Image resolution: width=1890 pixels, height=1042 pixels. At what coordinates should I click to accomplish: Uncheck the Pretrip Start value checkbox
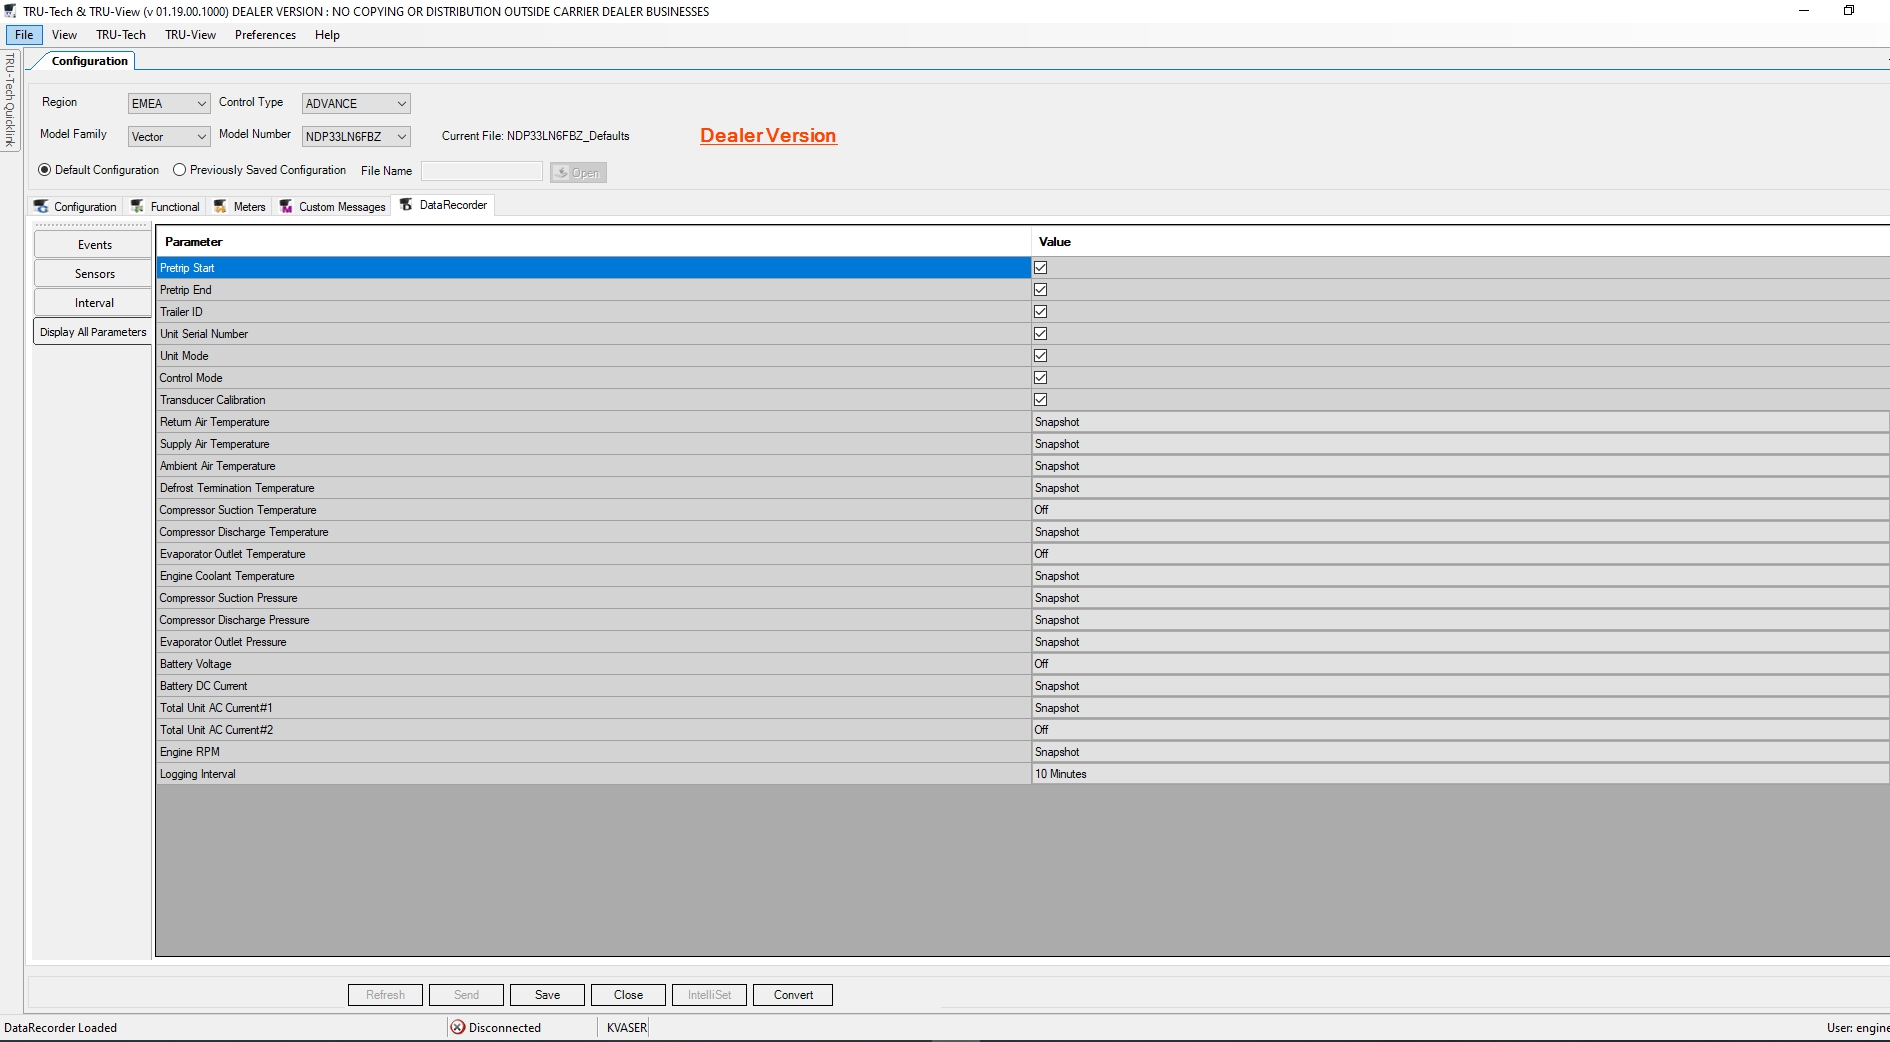pos(1040,267)
